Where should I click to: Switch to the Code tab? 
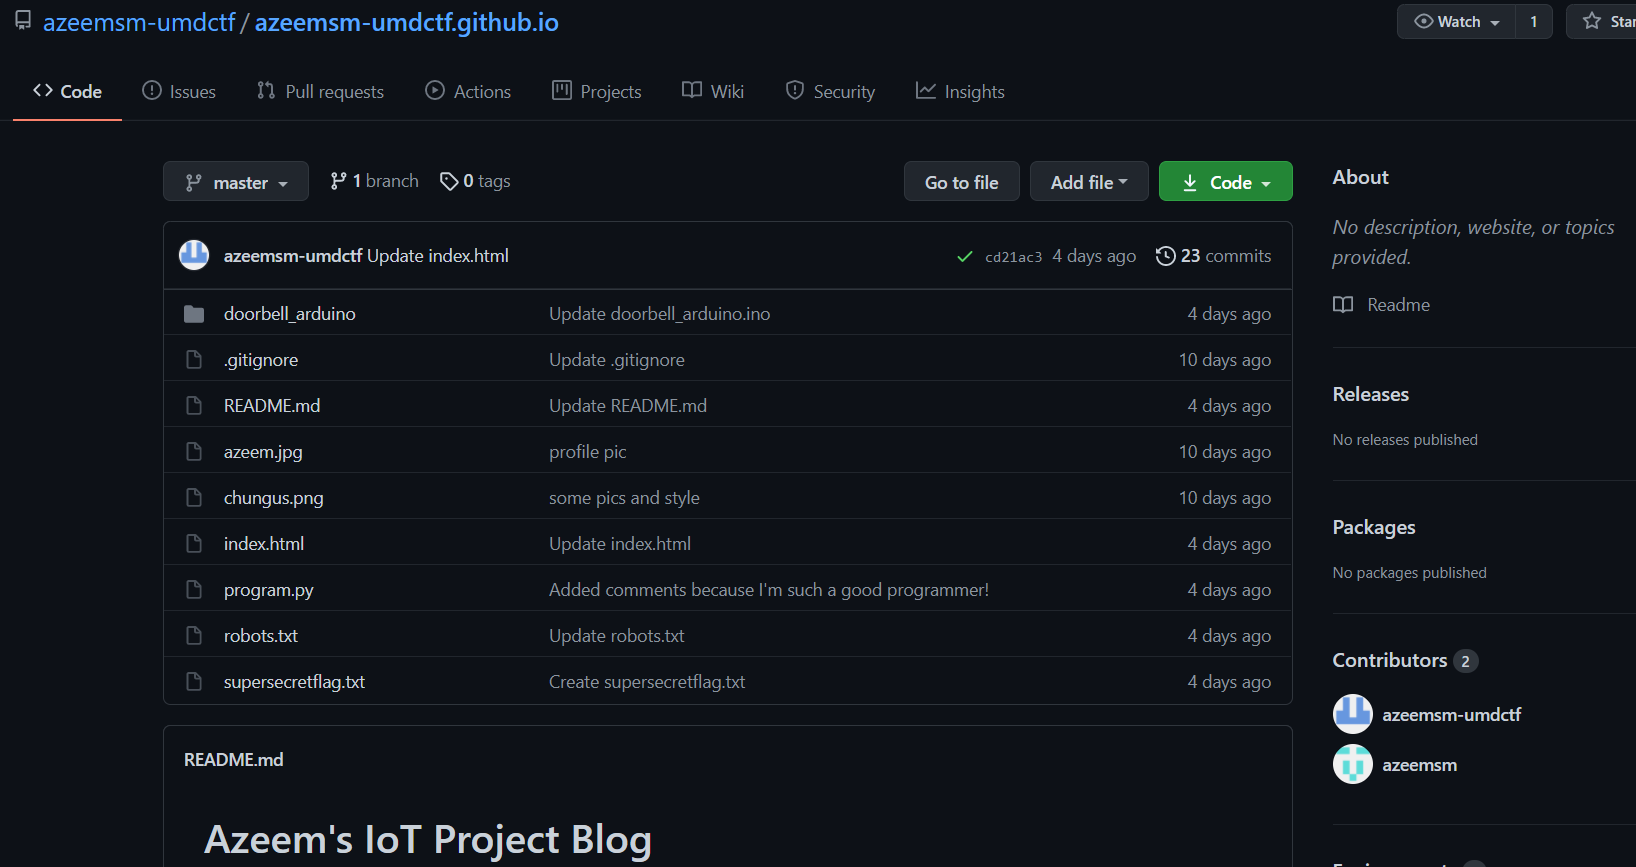tap(67, 91)
